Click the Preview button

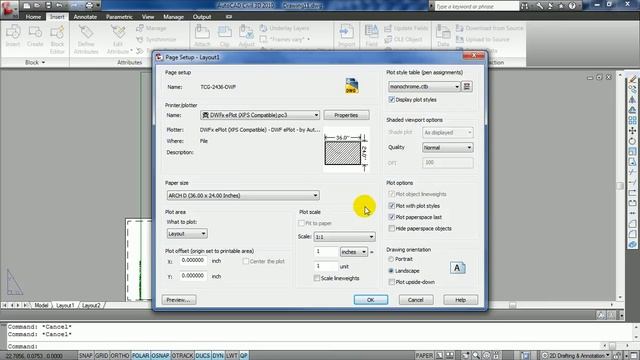point(179,300)
